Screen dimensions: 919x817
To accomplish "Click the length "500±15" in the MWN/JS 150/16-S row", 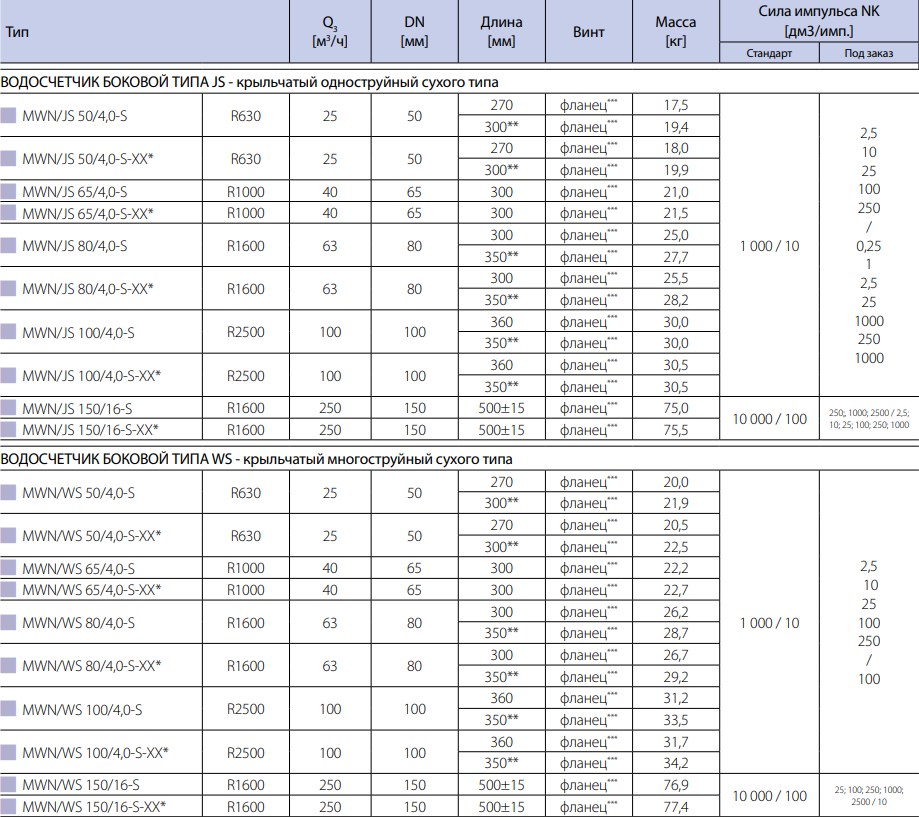I will point(502,408).
